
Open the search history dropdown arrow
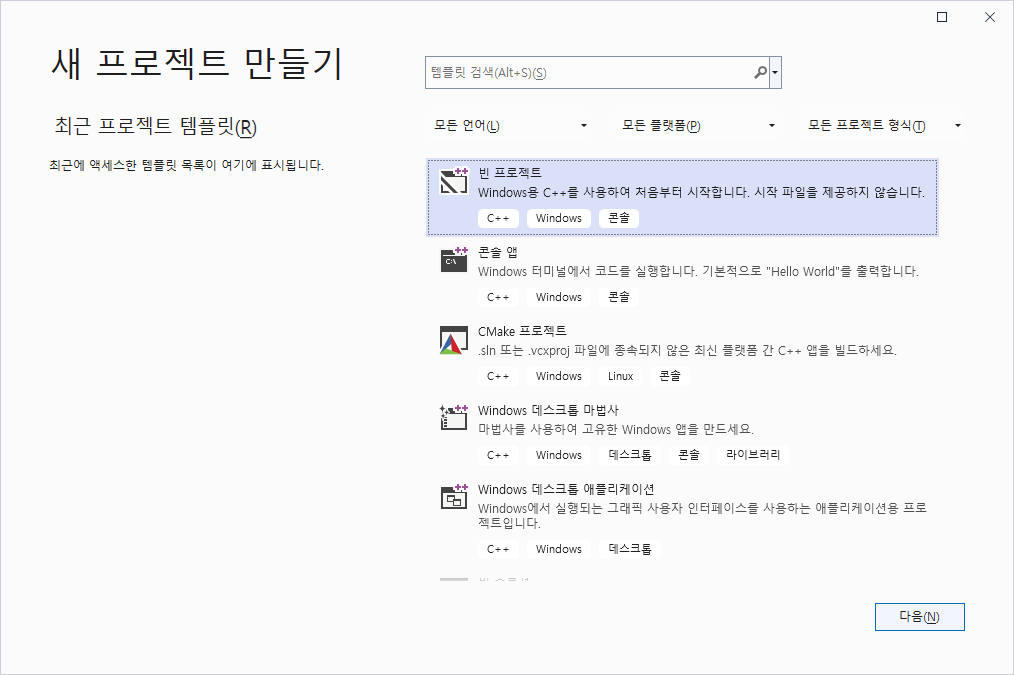[775, 72]
